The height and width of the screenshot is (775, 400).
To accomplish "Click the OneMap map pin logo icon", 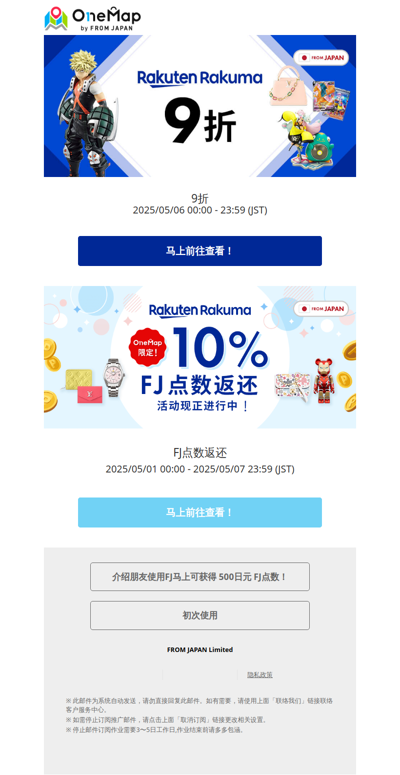I will point(56,18).
